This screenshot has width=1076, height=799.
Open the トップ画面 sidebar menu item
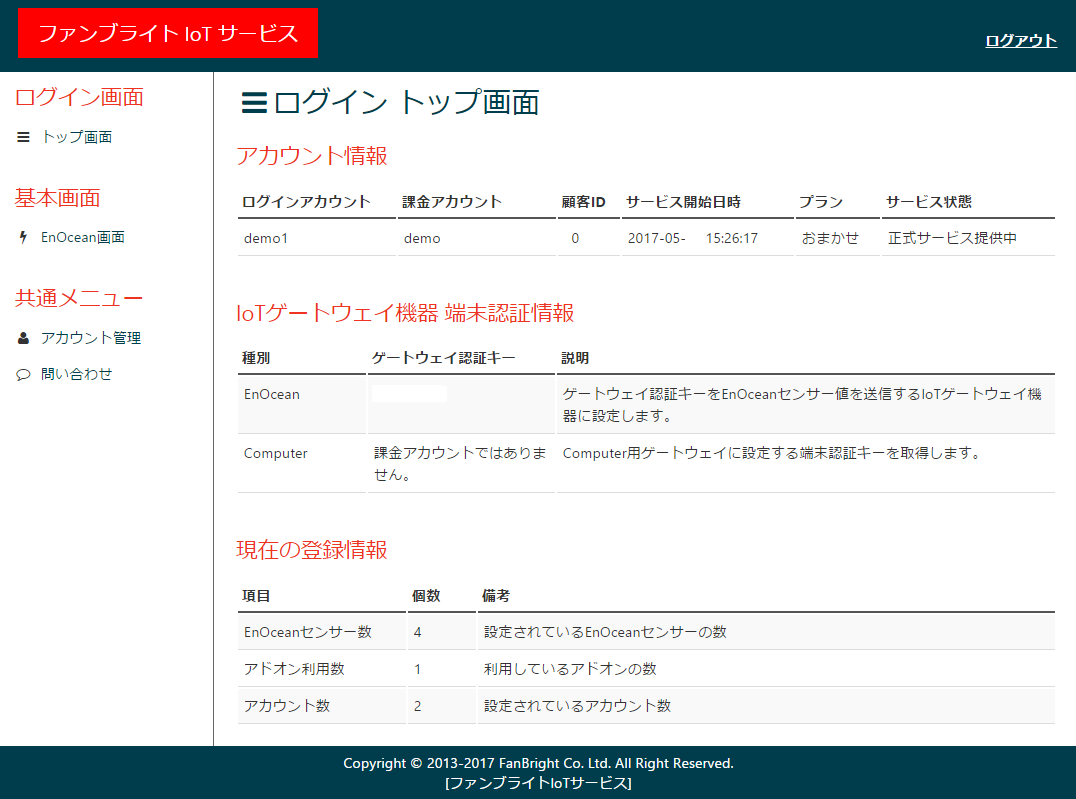pyautogui.click(x=77, y=137)
